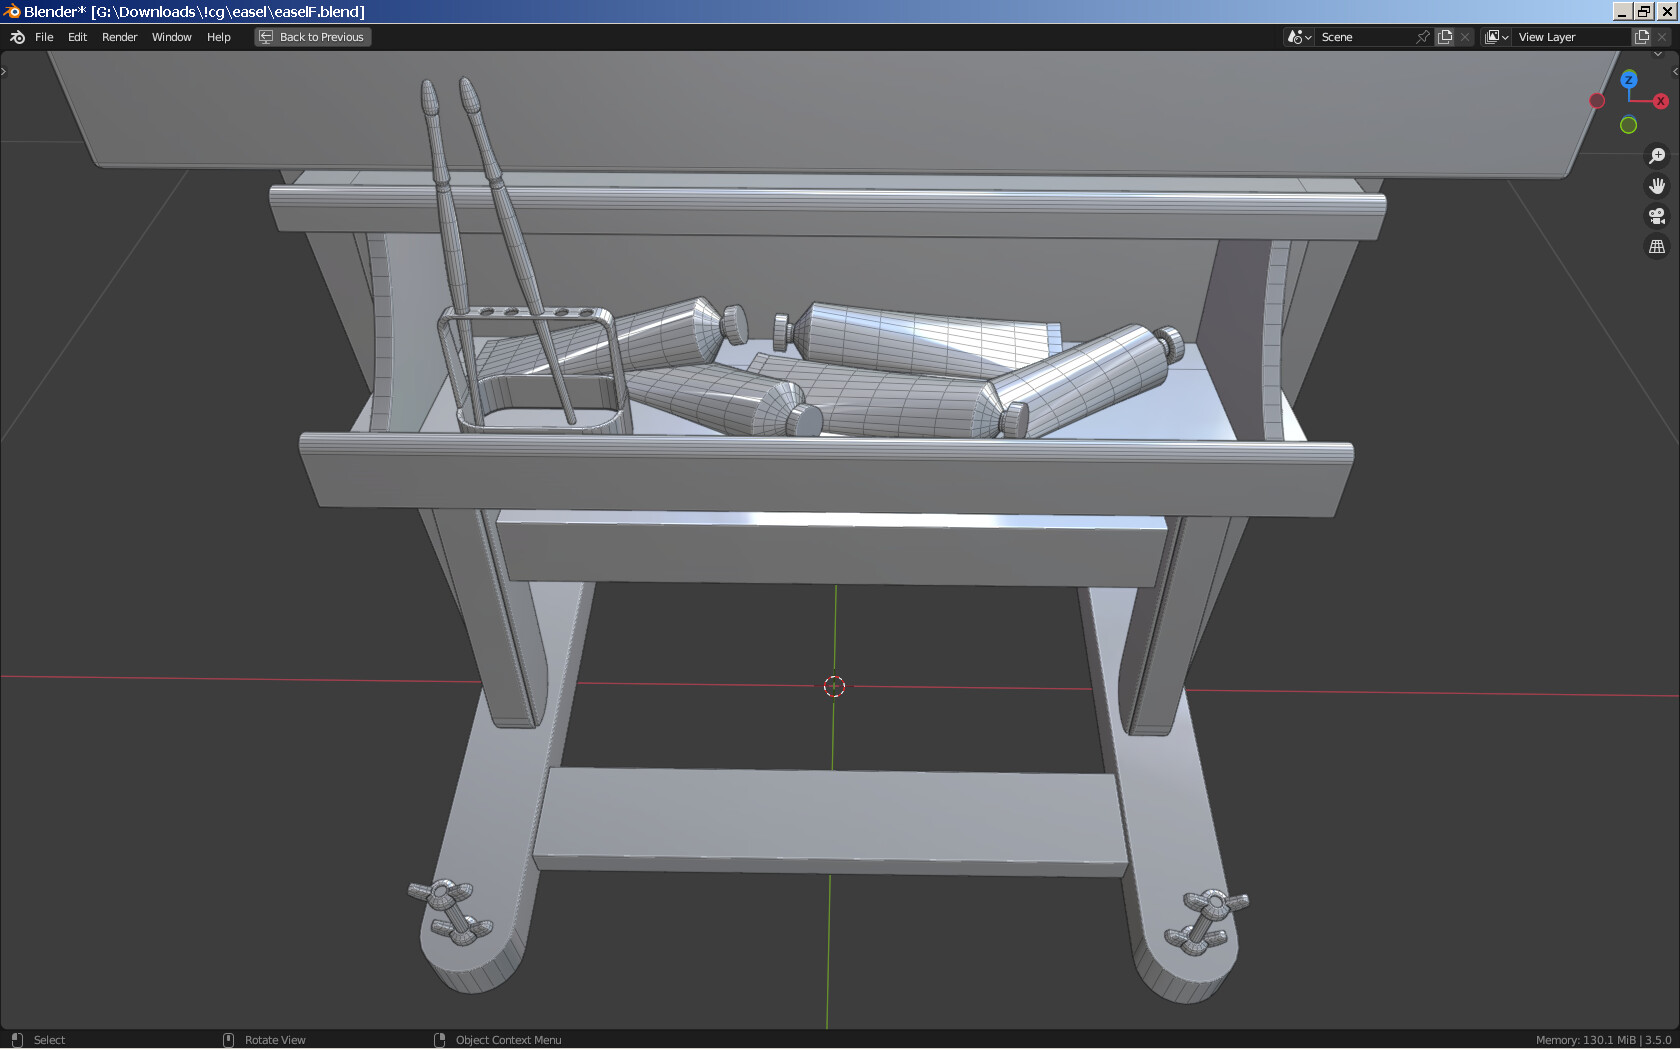Open the Scene browse dropdown
1680x1050 pixels.
[1299, 37]
